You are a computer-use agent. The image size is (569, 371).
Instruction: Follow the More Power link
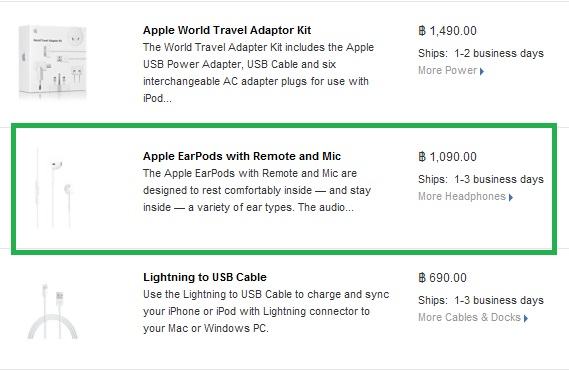tap(447, 70)
